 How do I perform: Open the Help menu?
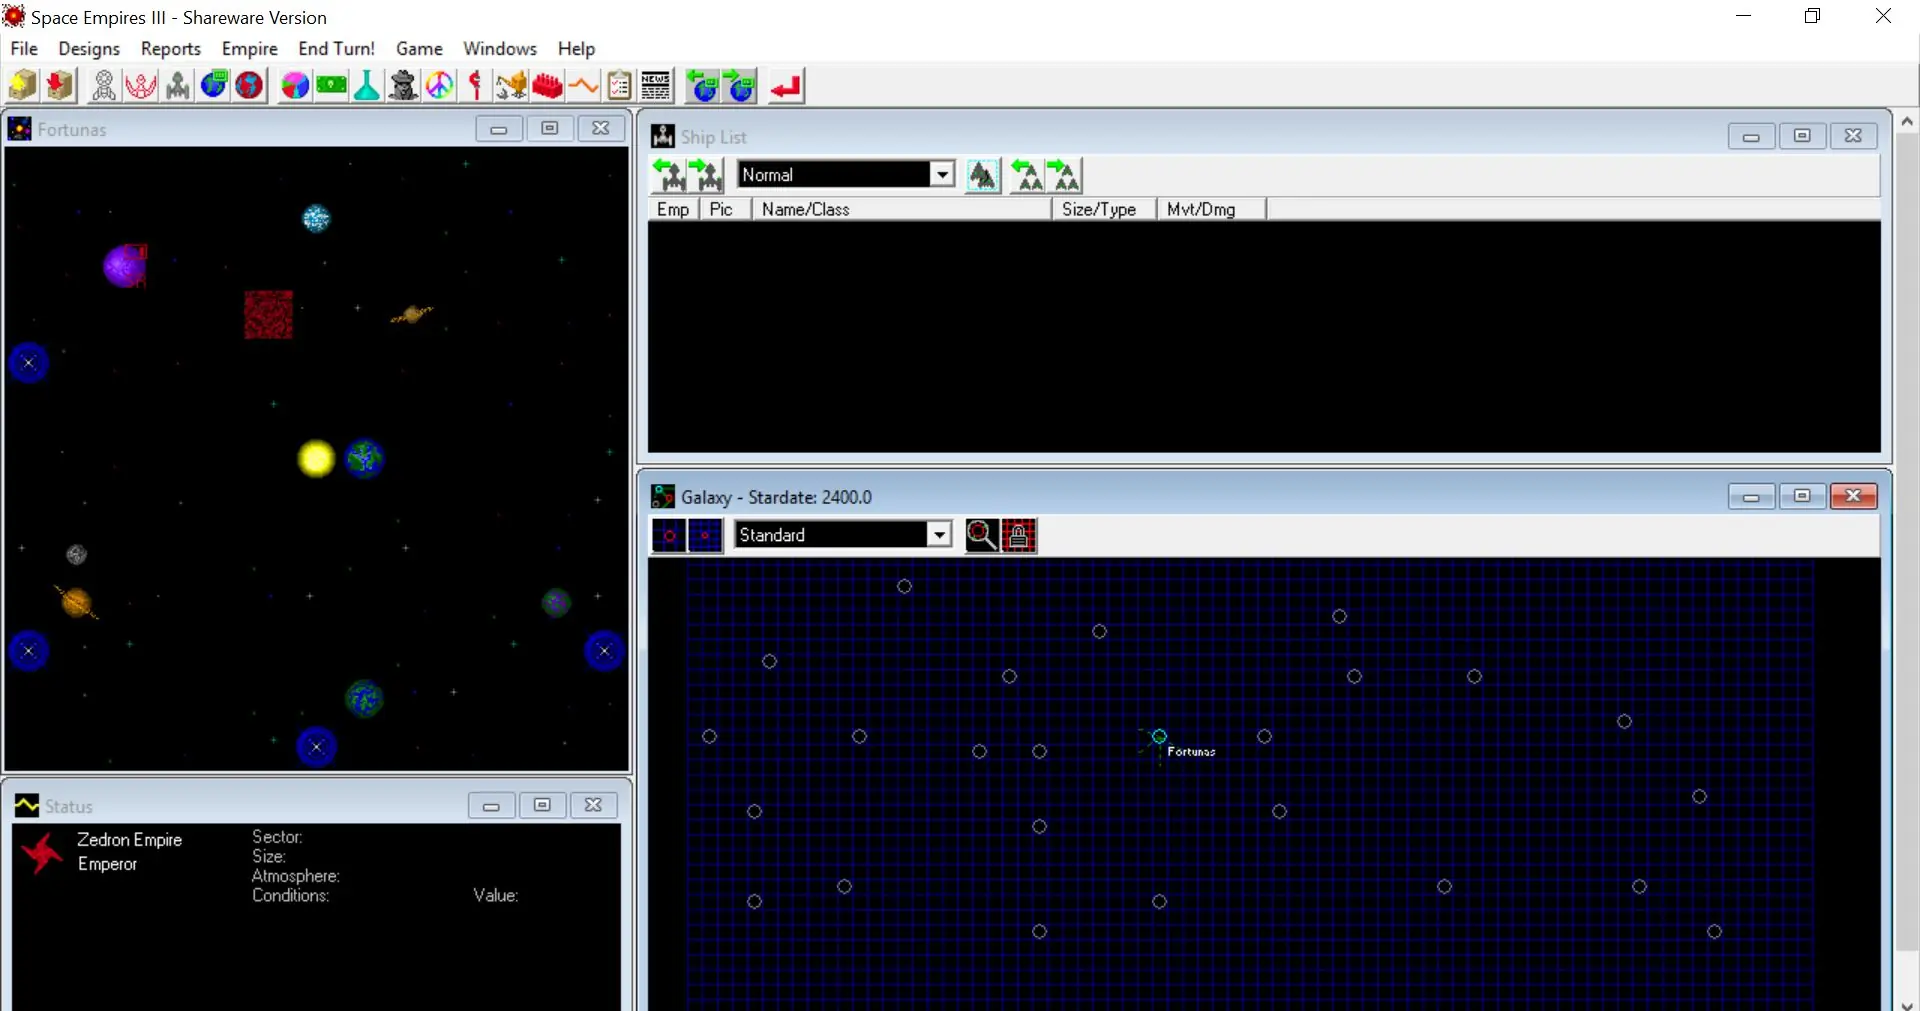576,48
